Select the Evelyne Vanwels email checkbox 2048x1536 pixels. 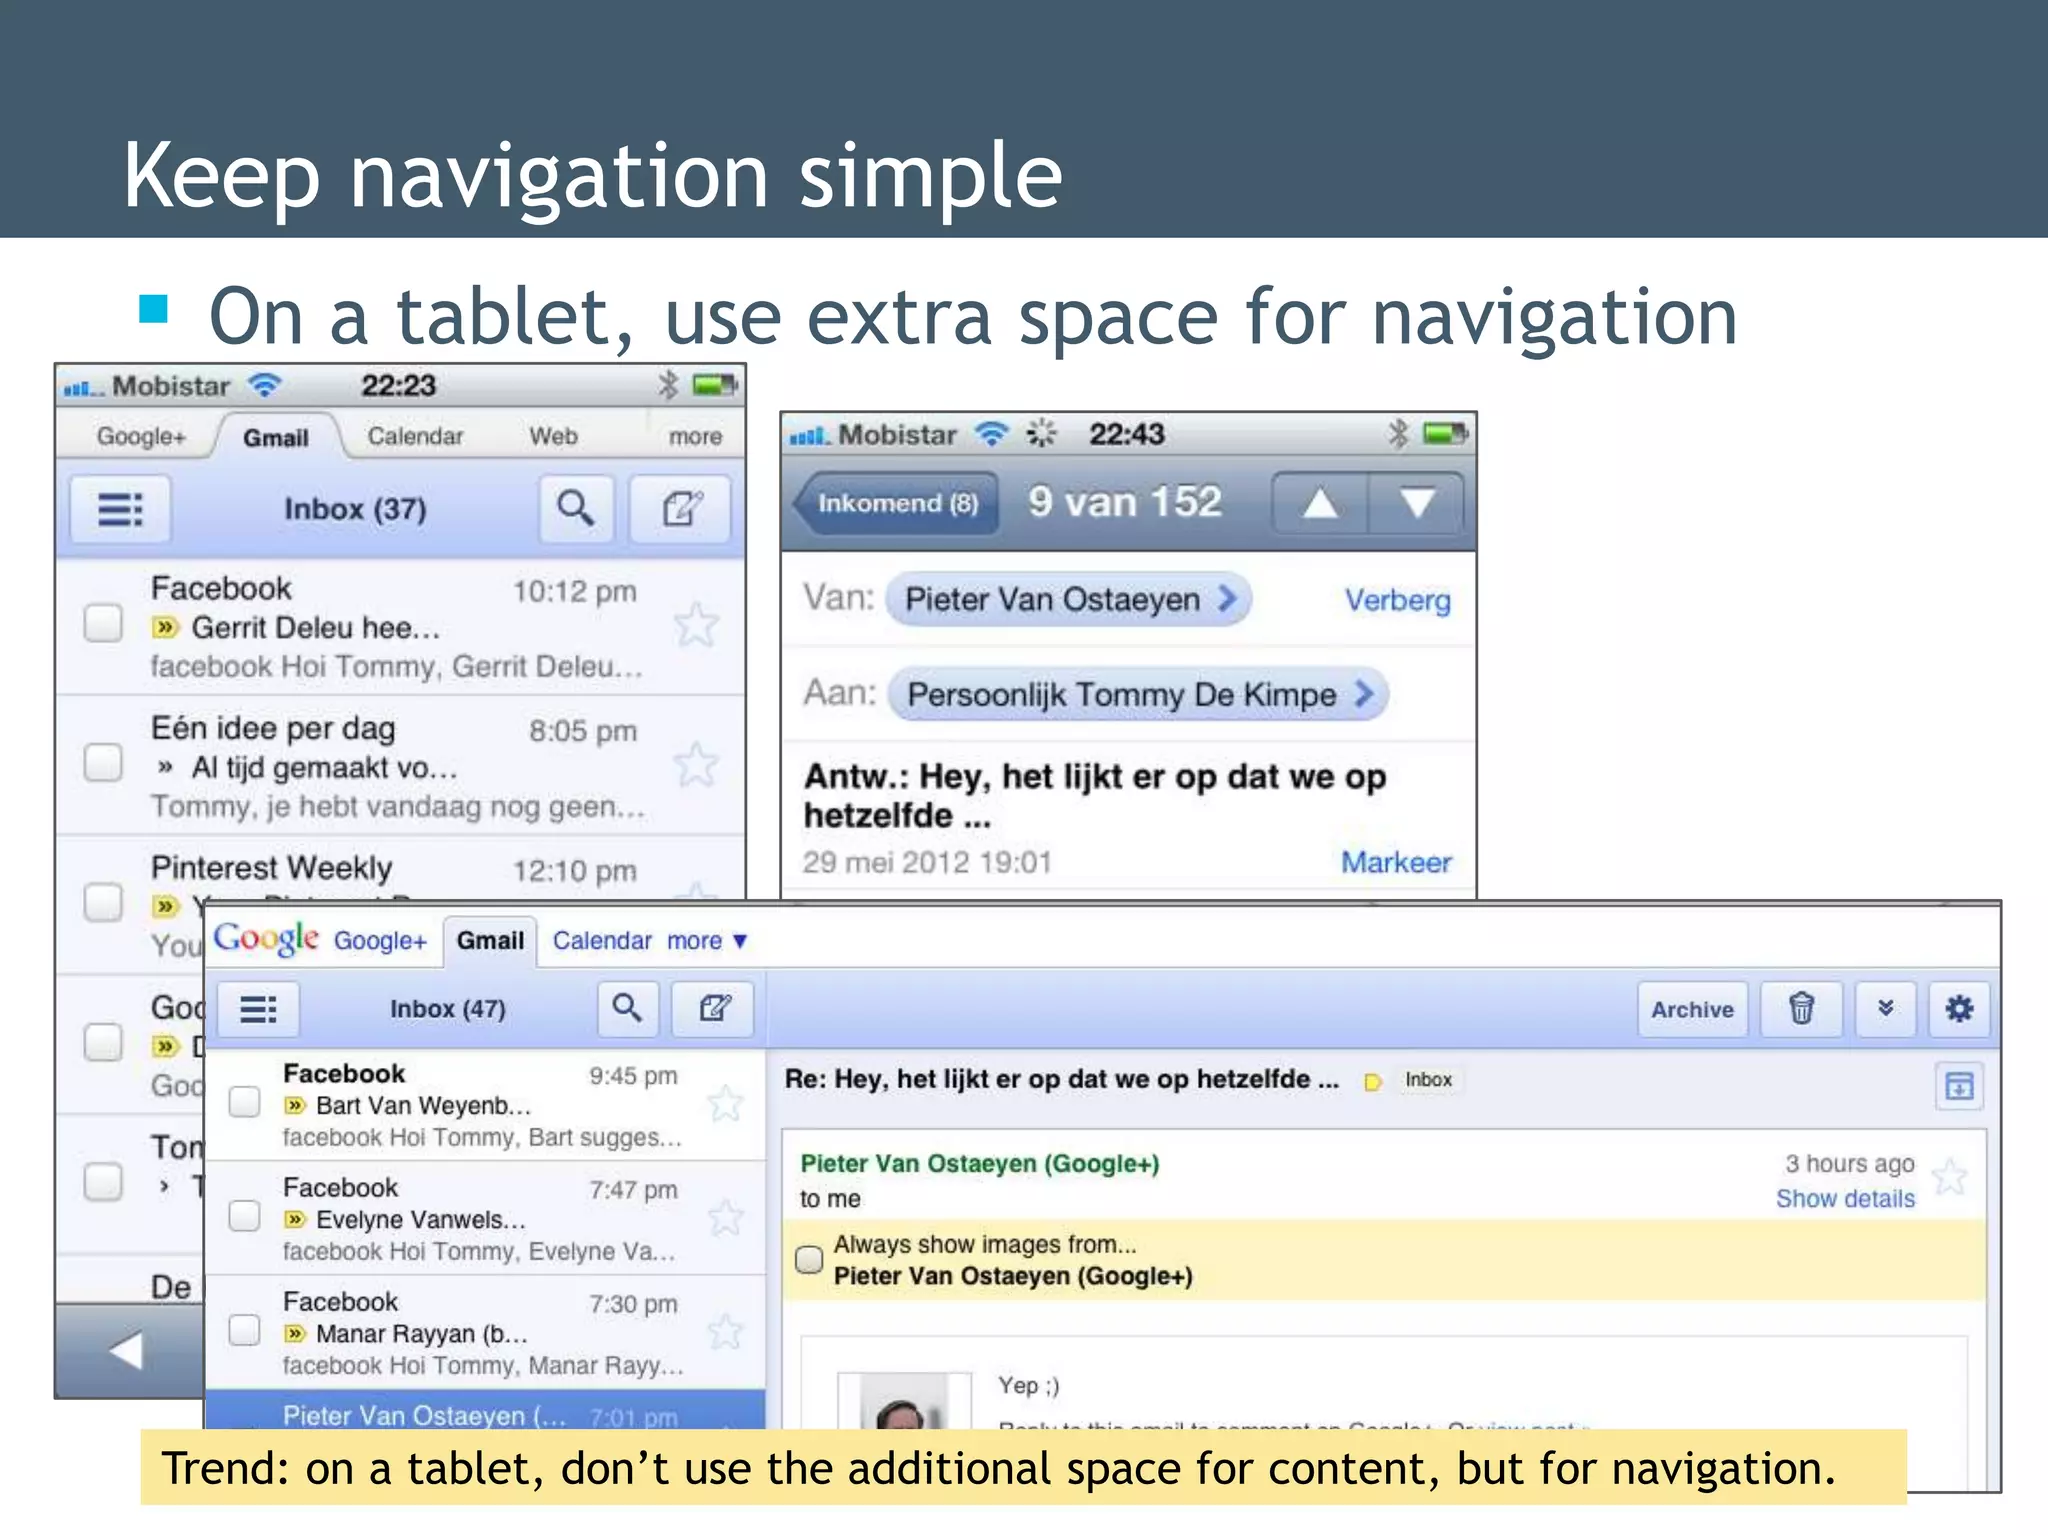tap(244, 1216)
